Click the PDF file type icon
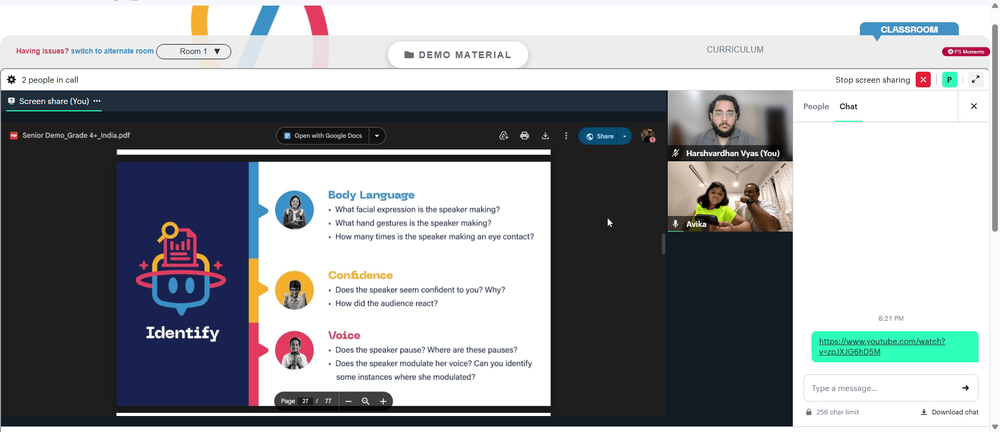This screenshot has width=1000, height=432. coord(14,135)
